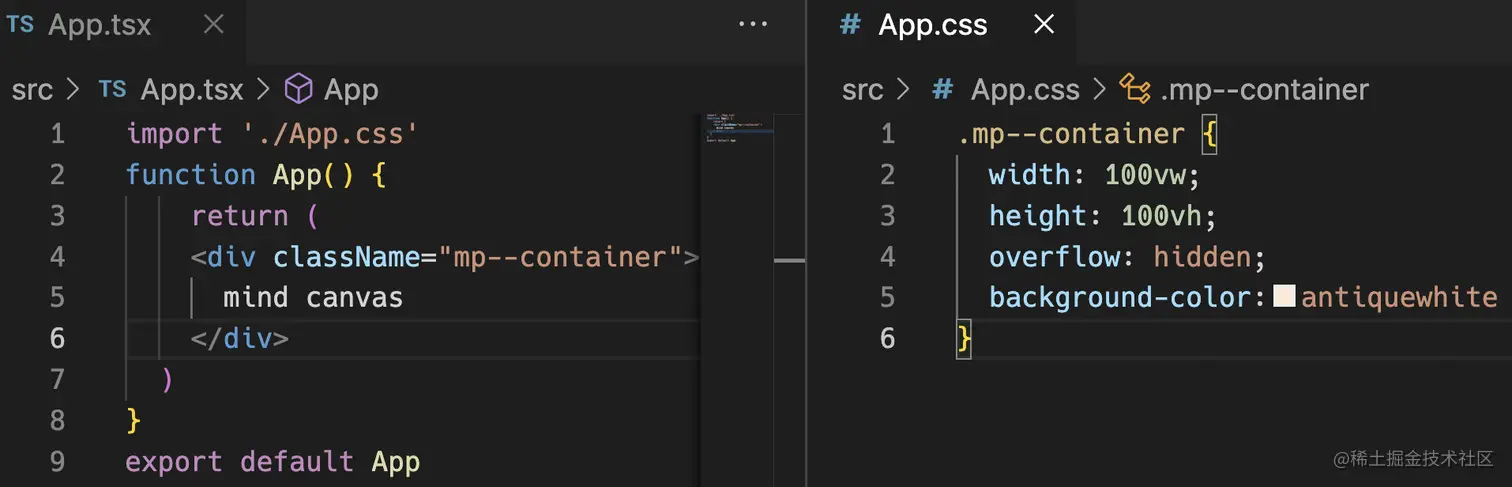Click the App.tsx file name in breadcrumb
Screen dimensions: 1512x487
pyautogui.click(x=192, y=90)
